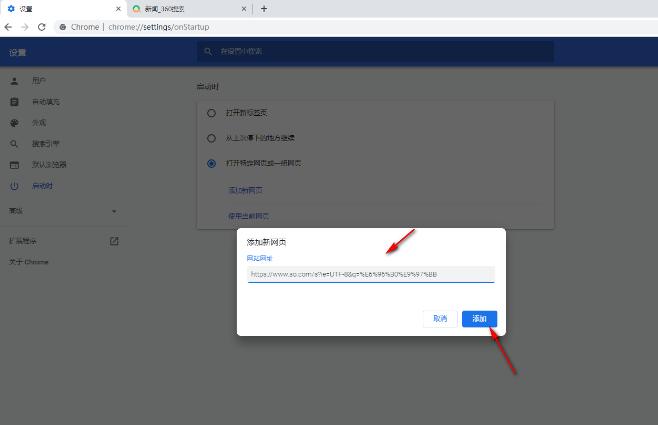Click the 取消 cancel button in dialog
The height and width of the screenshot is (425, 658).
(x=440, y=318)
